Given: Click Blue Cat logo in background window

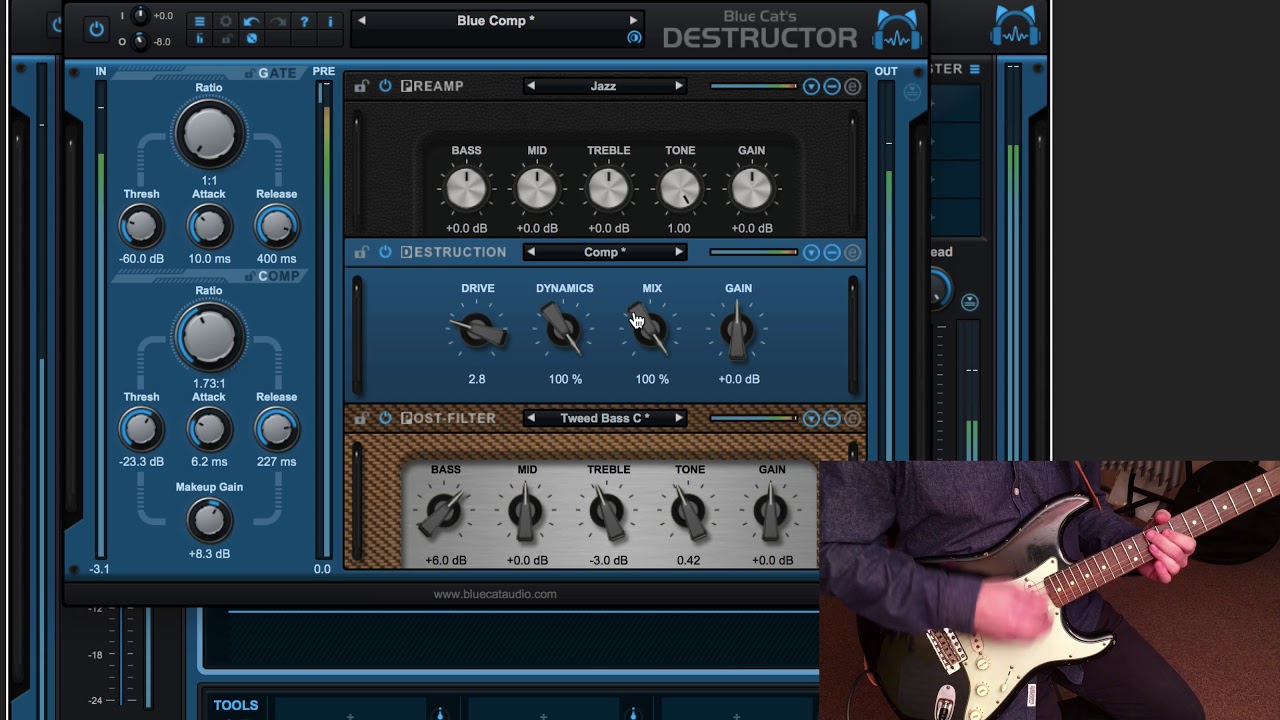Looking at the screenshot, I should pos(1016,26).
